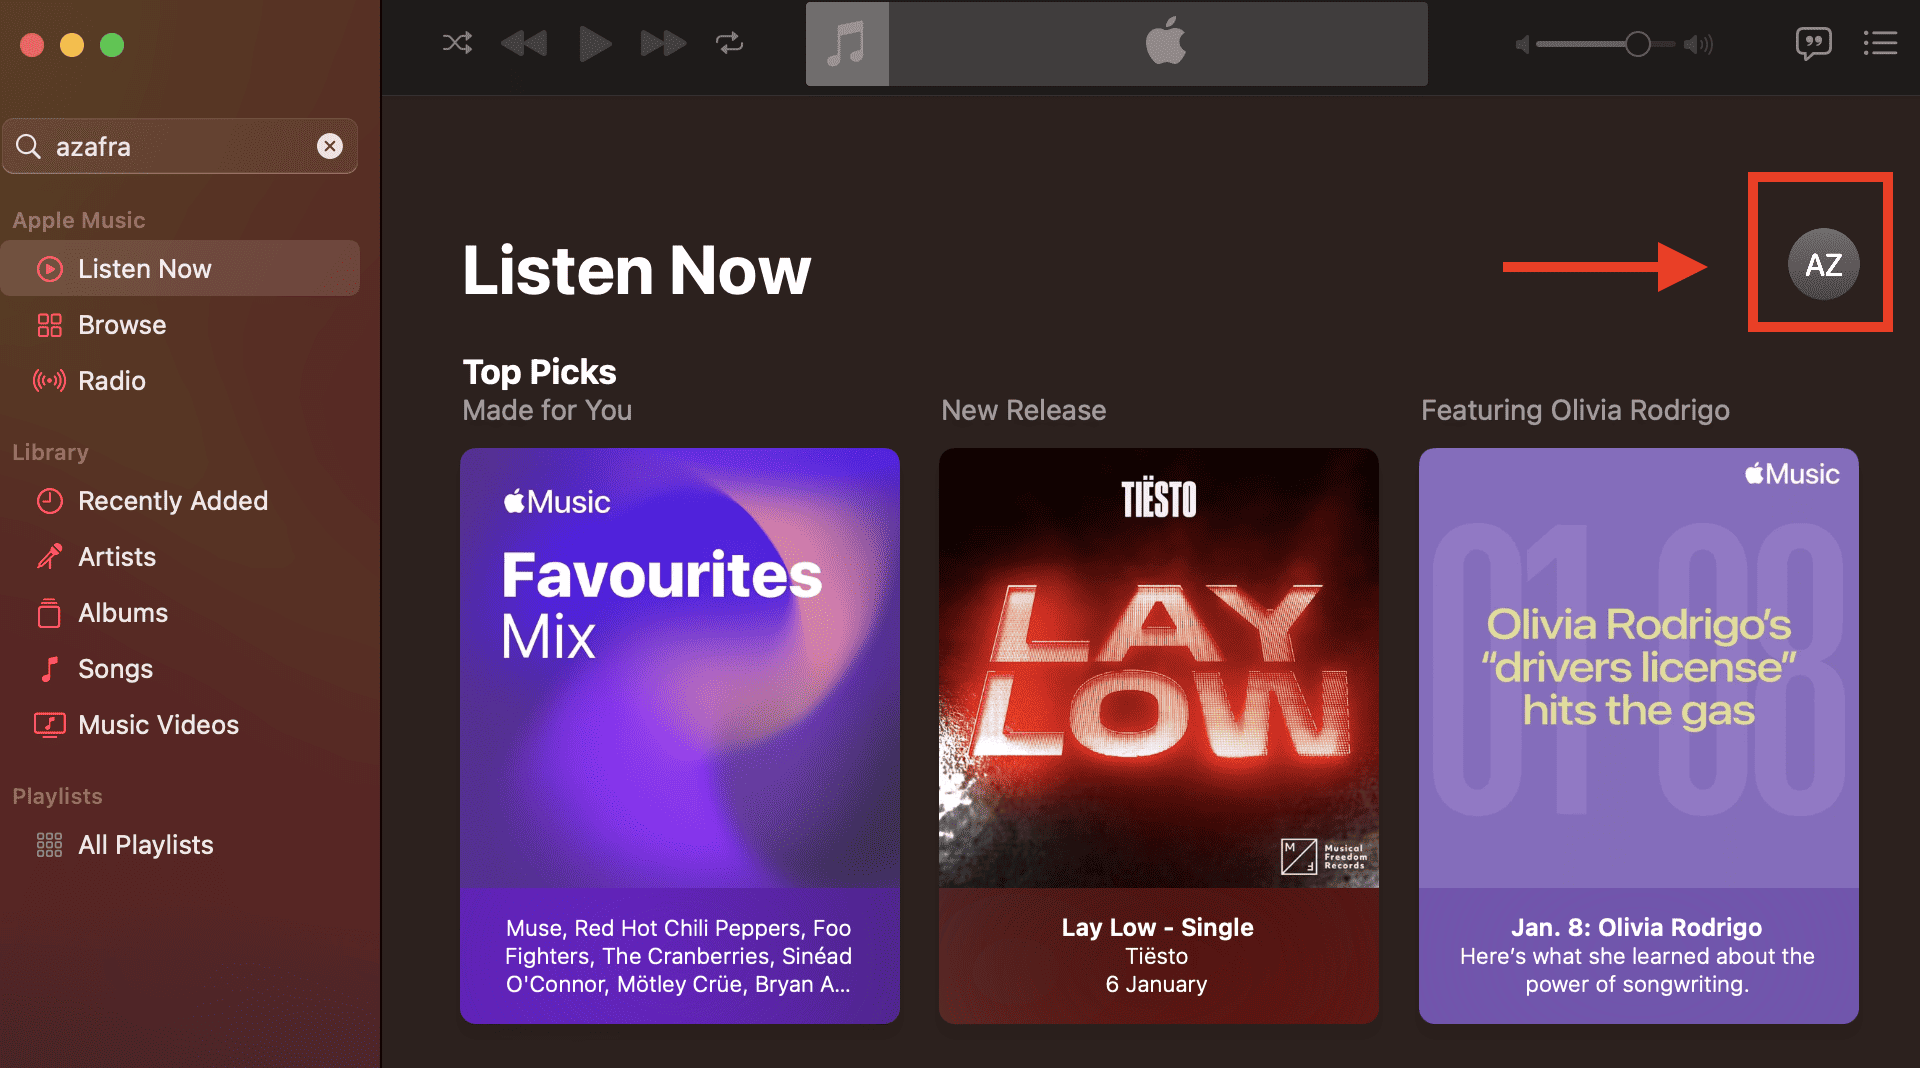Skip to the next track
This screenshot has height=1068, width=1920.
[x=662, y=43]
